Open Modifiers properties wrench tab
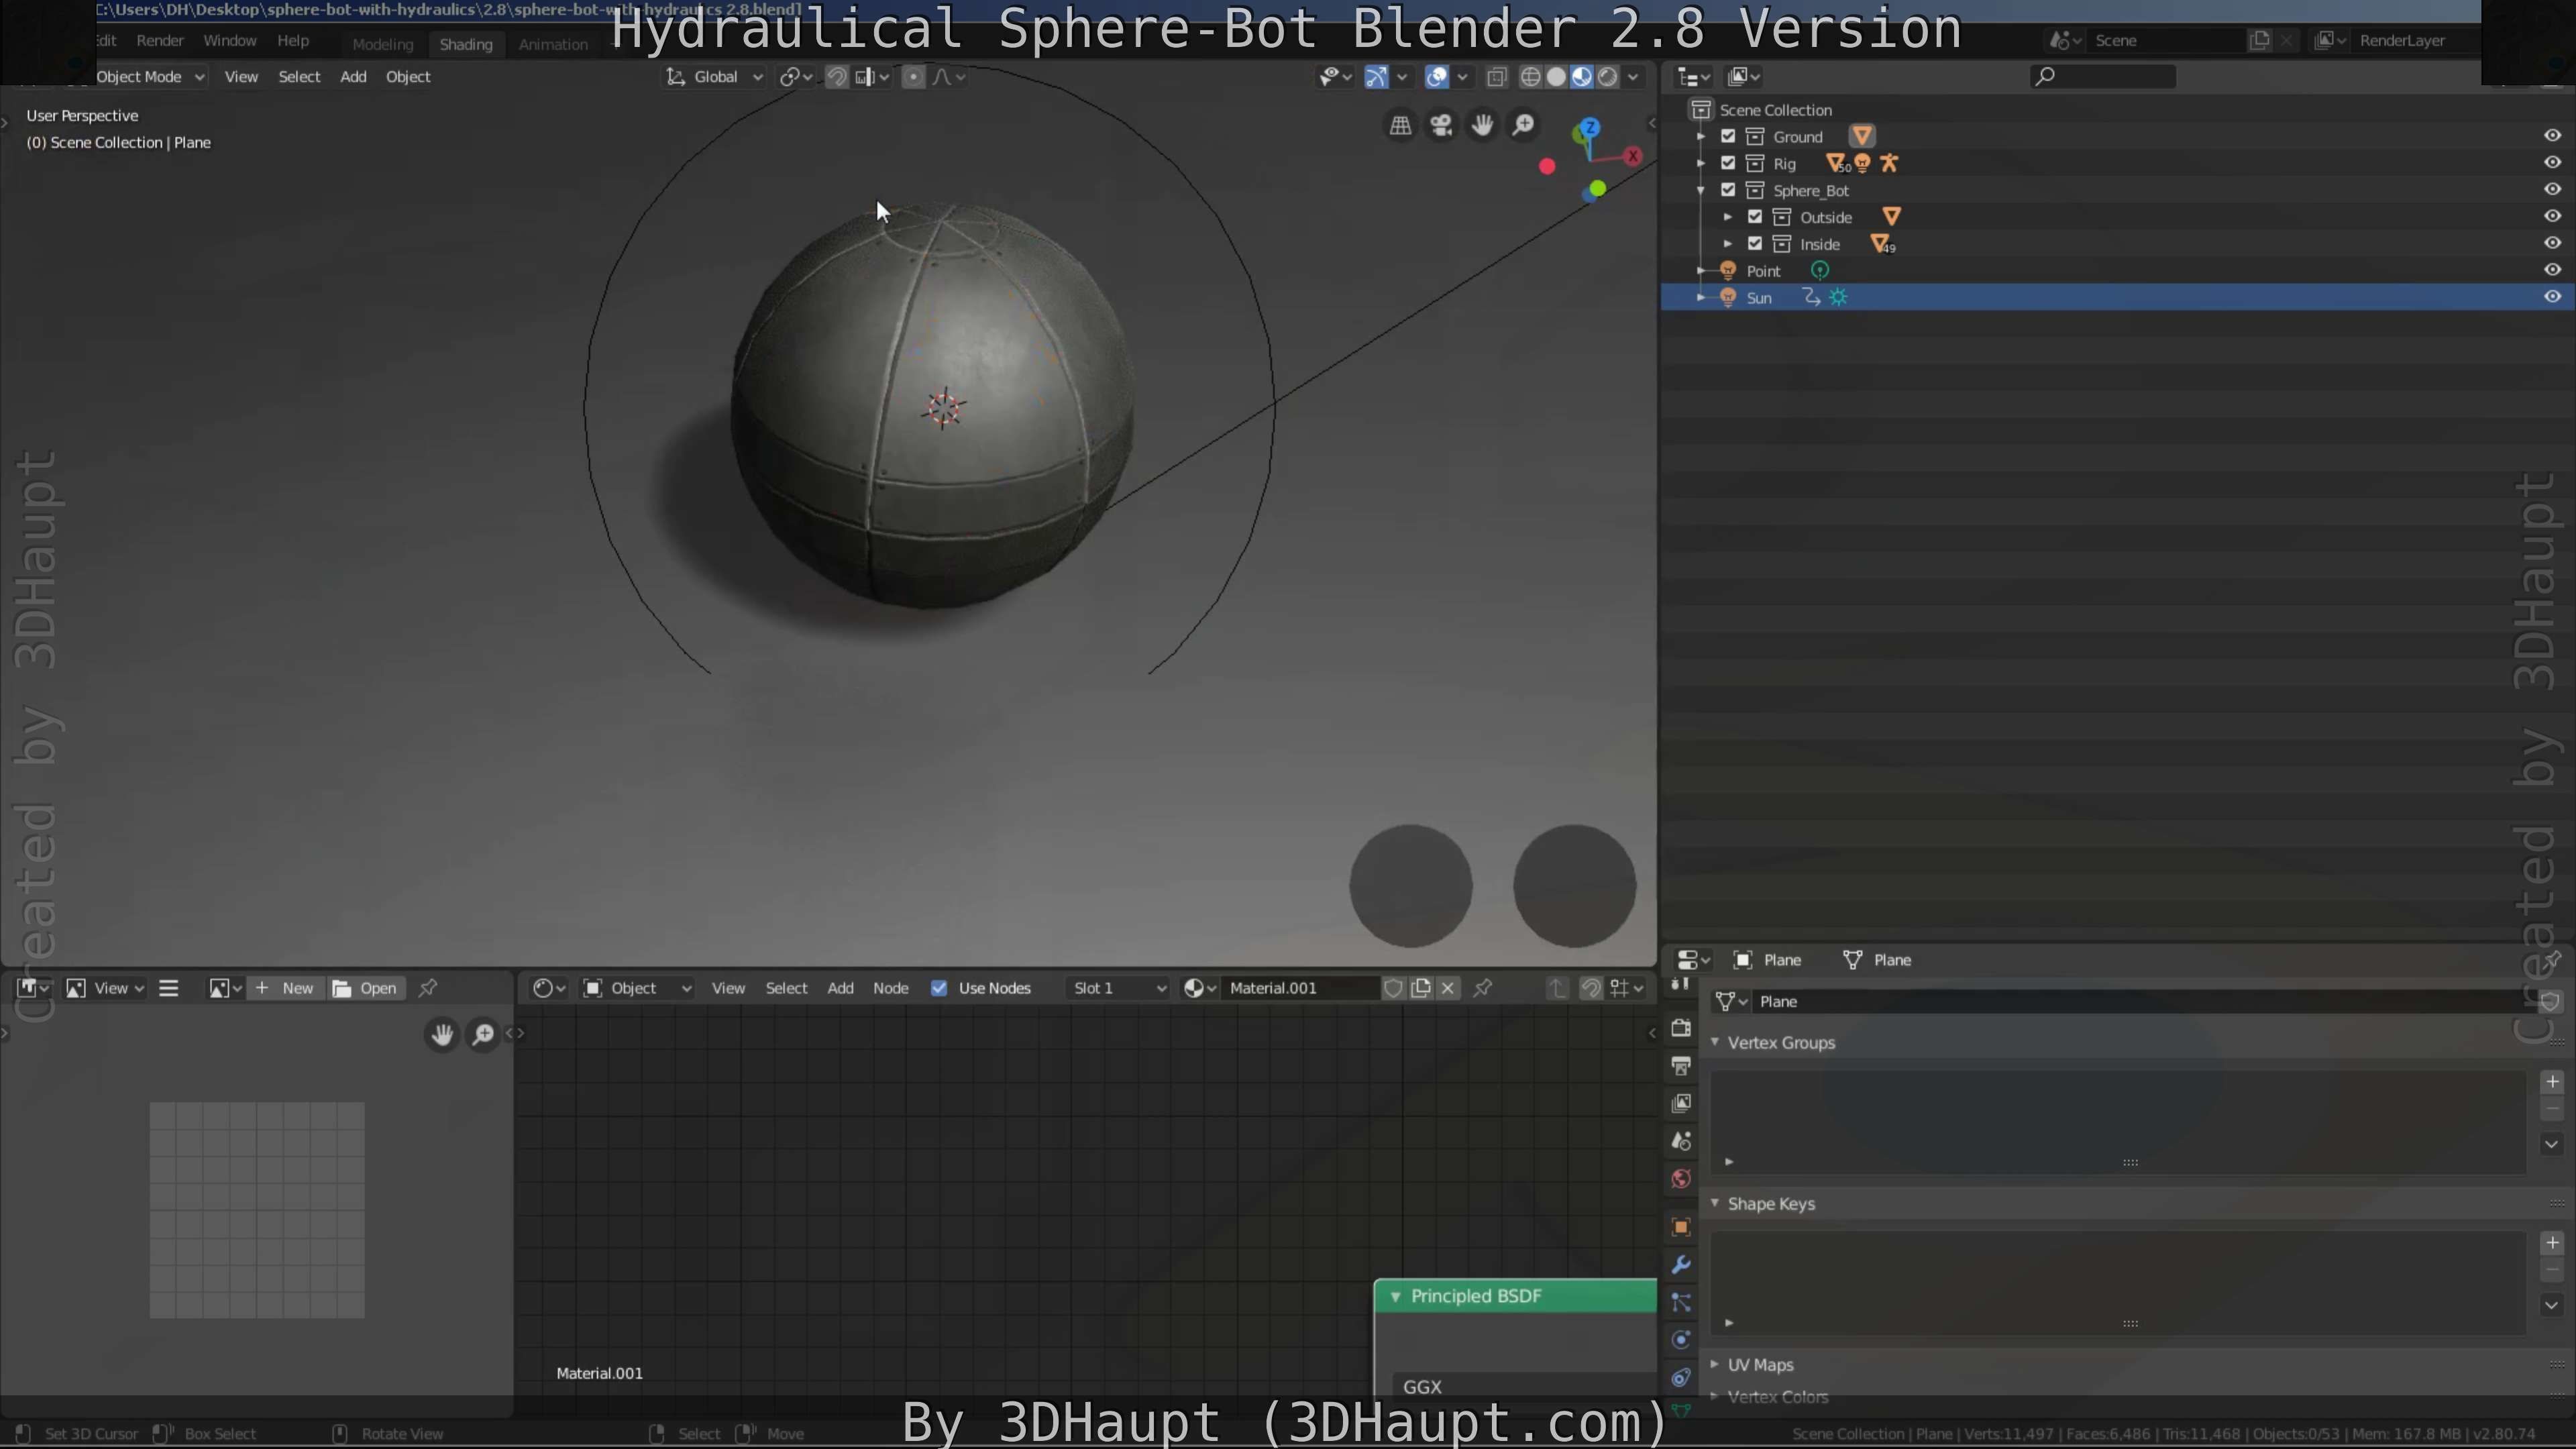 point(1681,1265)
